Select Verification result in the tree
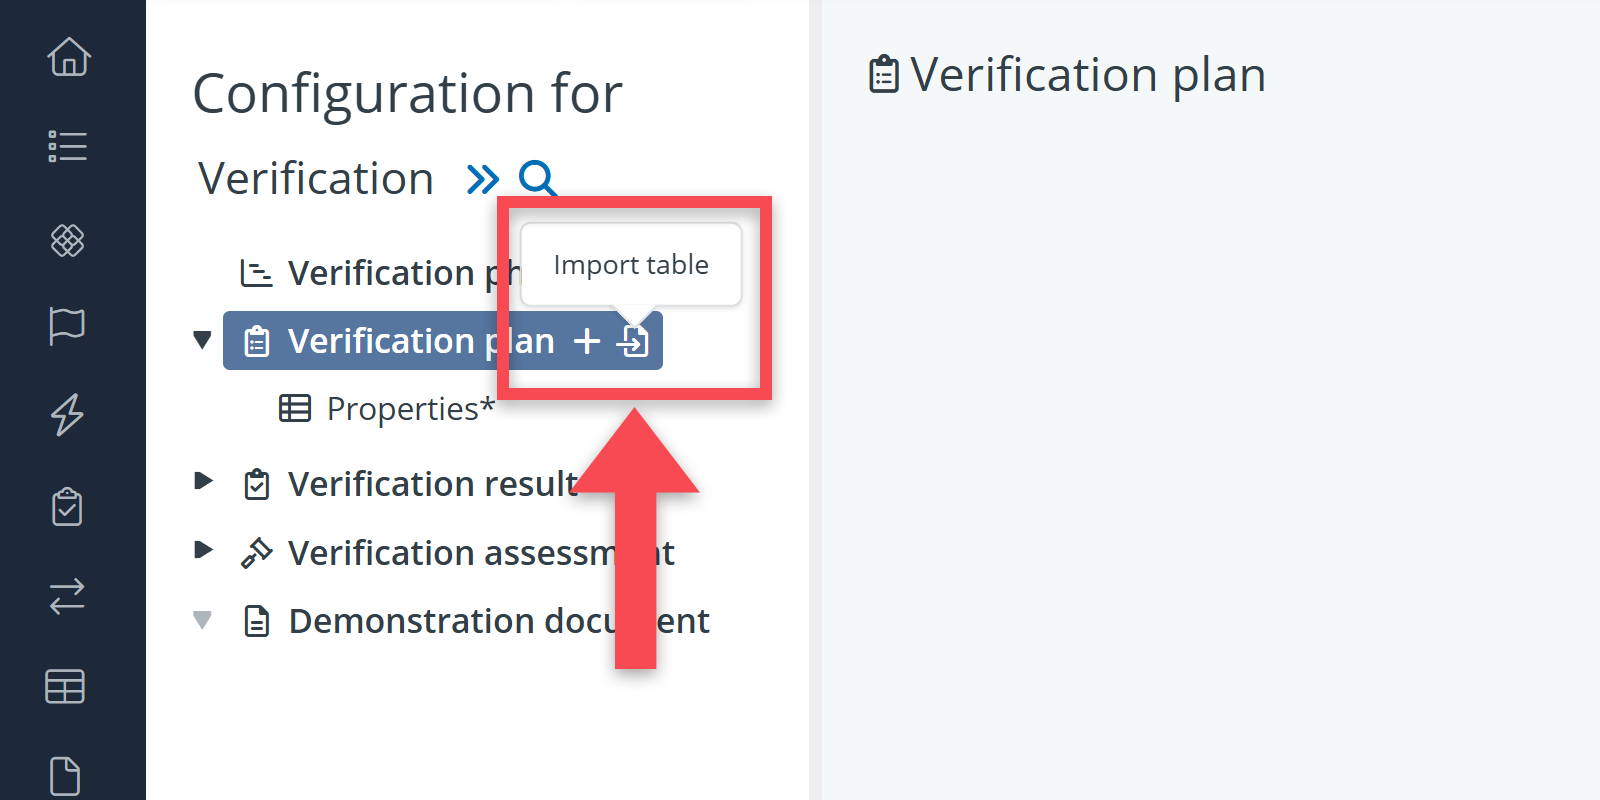The image size is (1600, 800). point(430,485)
